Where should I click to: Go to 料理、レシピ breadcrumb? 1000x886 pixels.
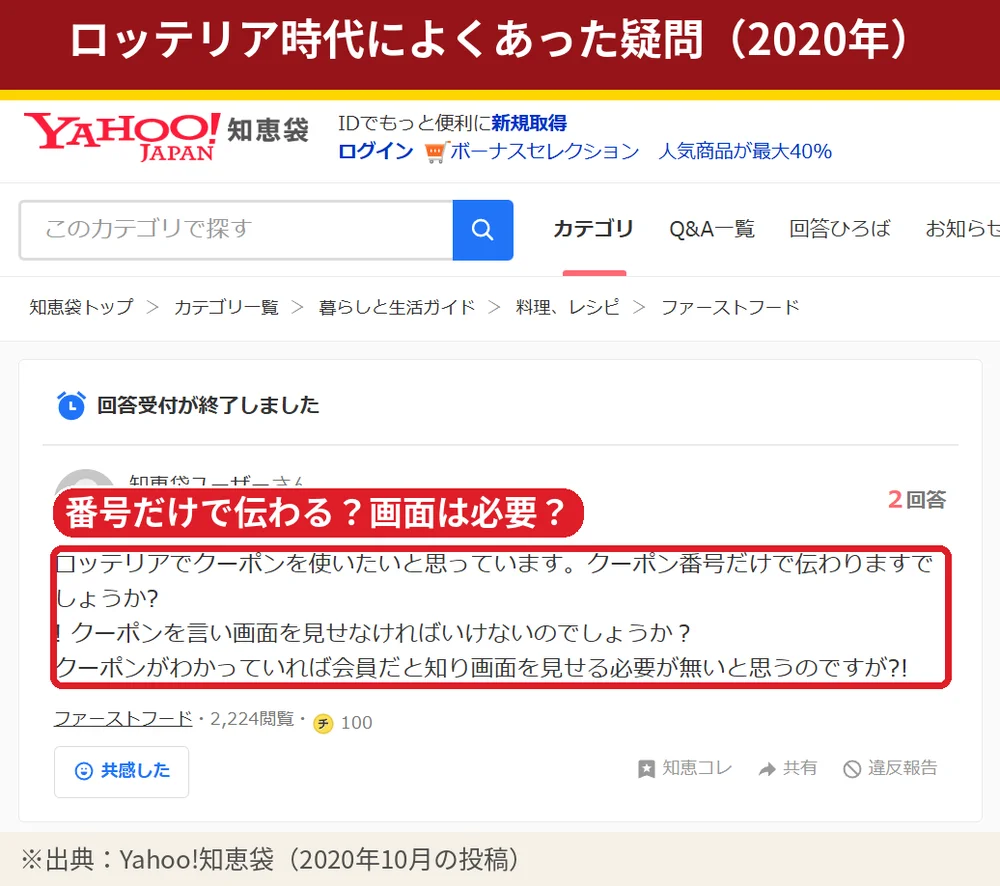pos(568,307)
